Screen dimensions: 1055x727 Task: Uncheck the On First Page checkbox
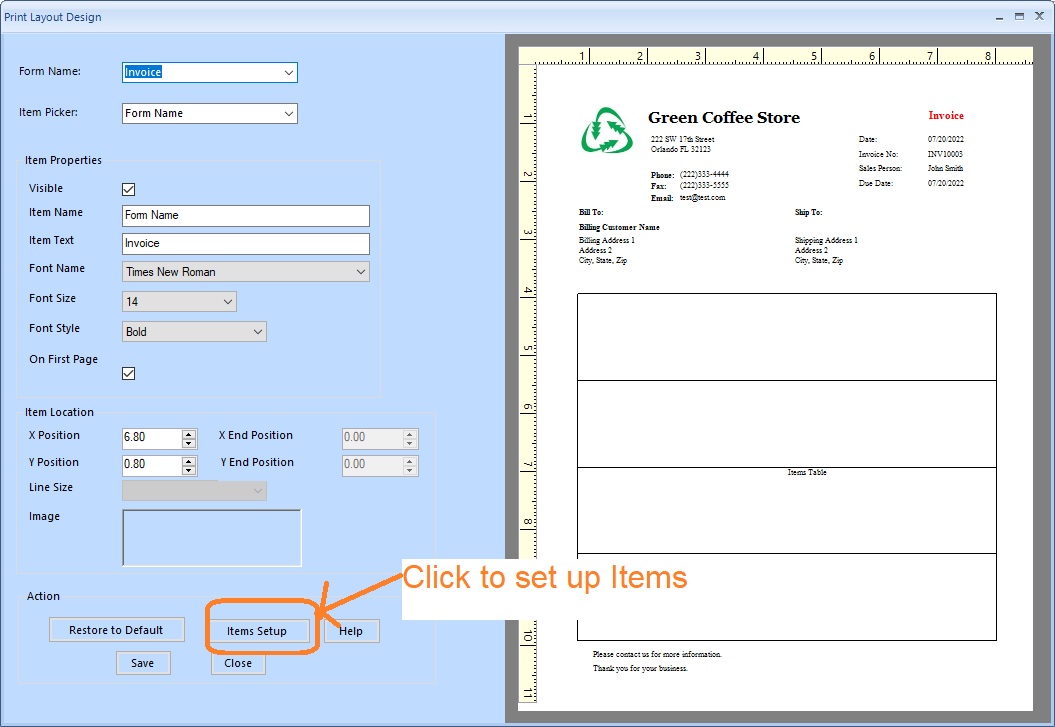pos(128,373)
